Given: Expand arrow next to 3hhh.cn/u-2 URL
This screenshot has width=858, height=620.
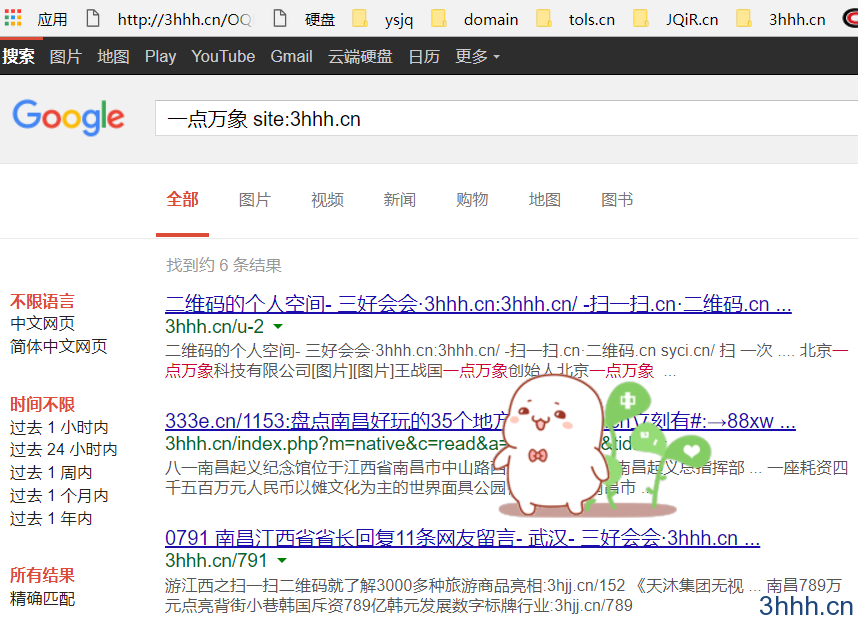Looking at the screenshot, I should (x=278, y=327).
